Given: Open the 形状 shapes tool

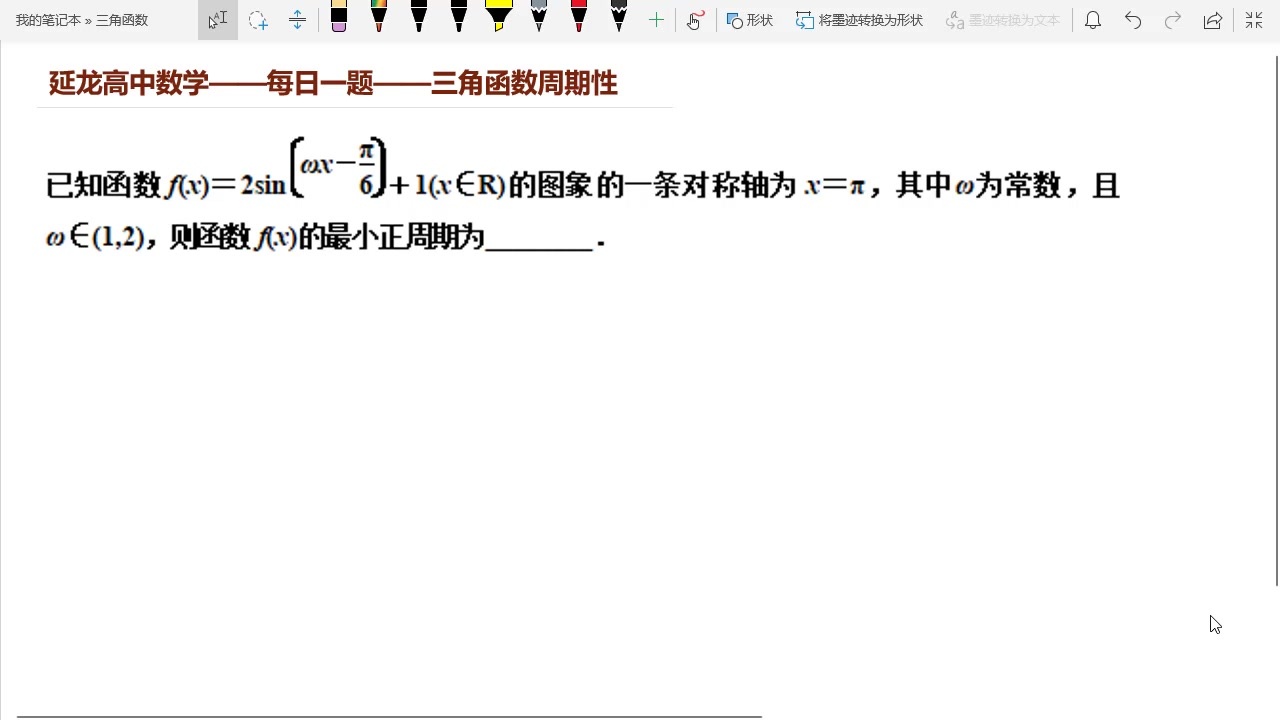Looking at the screenshot, I should [x=750, y=20].
